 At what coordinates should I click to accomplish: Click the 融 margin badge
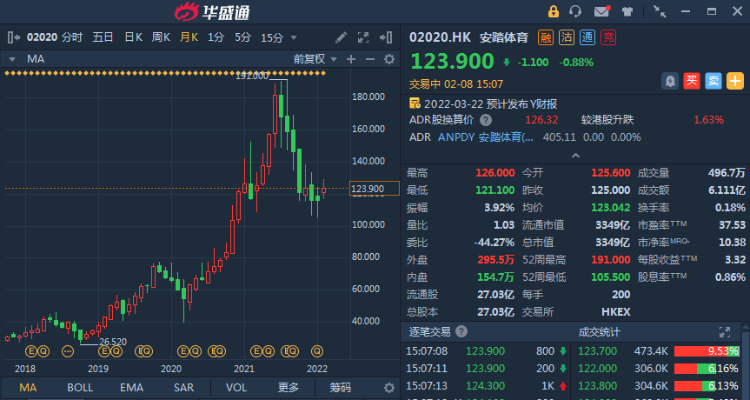tap(546, 37)
